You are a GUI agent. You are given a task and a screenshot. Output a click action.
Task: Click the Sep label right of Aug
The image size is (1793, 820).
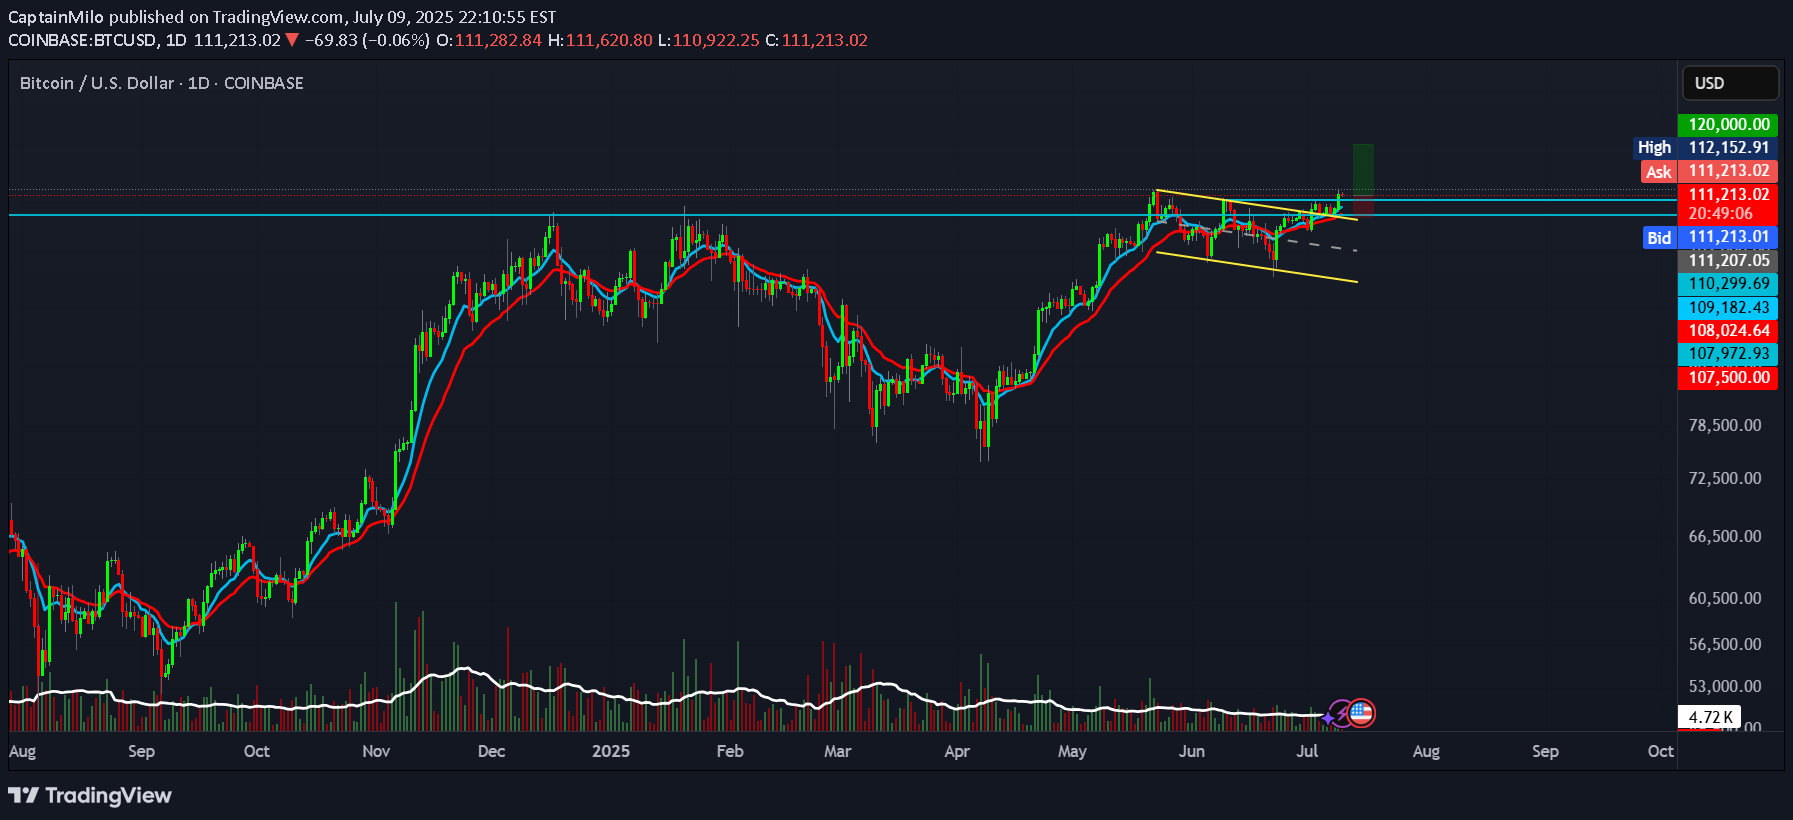1545,751
